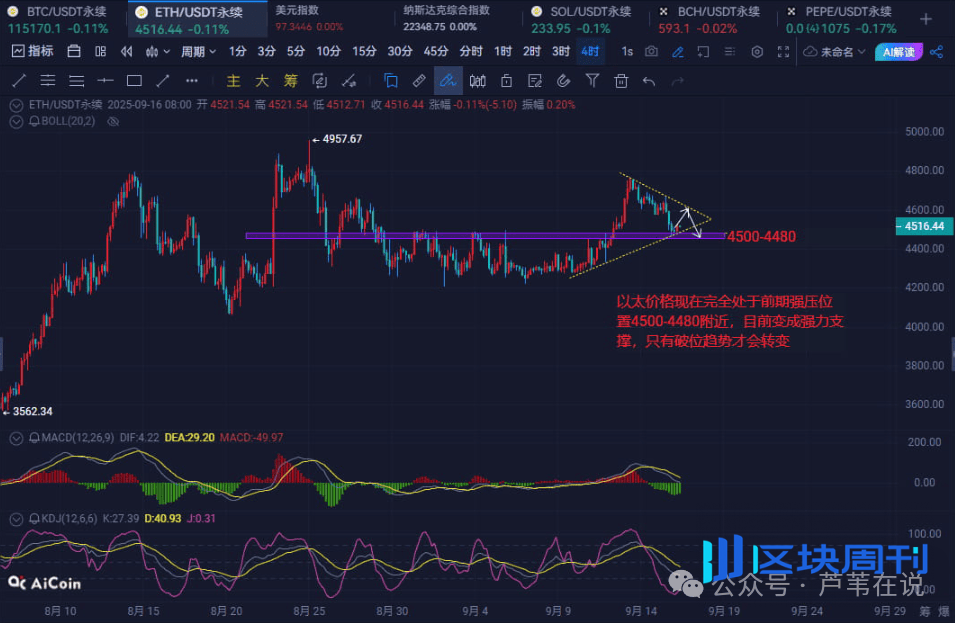Toggle the 大 large-order indicator
955x623 pixels.
262,81
